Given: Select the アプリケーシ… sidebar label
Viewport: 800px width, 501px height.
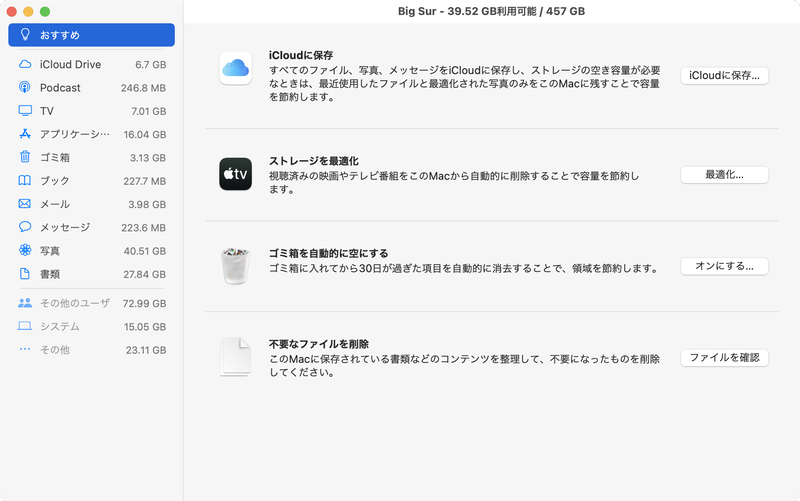Looking at the screenshot, I should [x=74, y=134].
